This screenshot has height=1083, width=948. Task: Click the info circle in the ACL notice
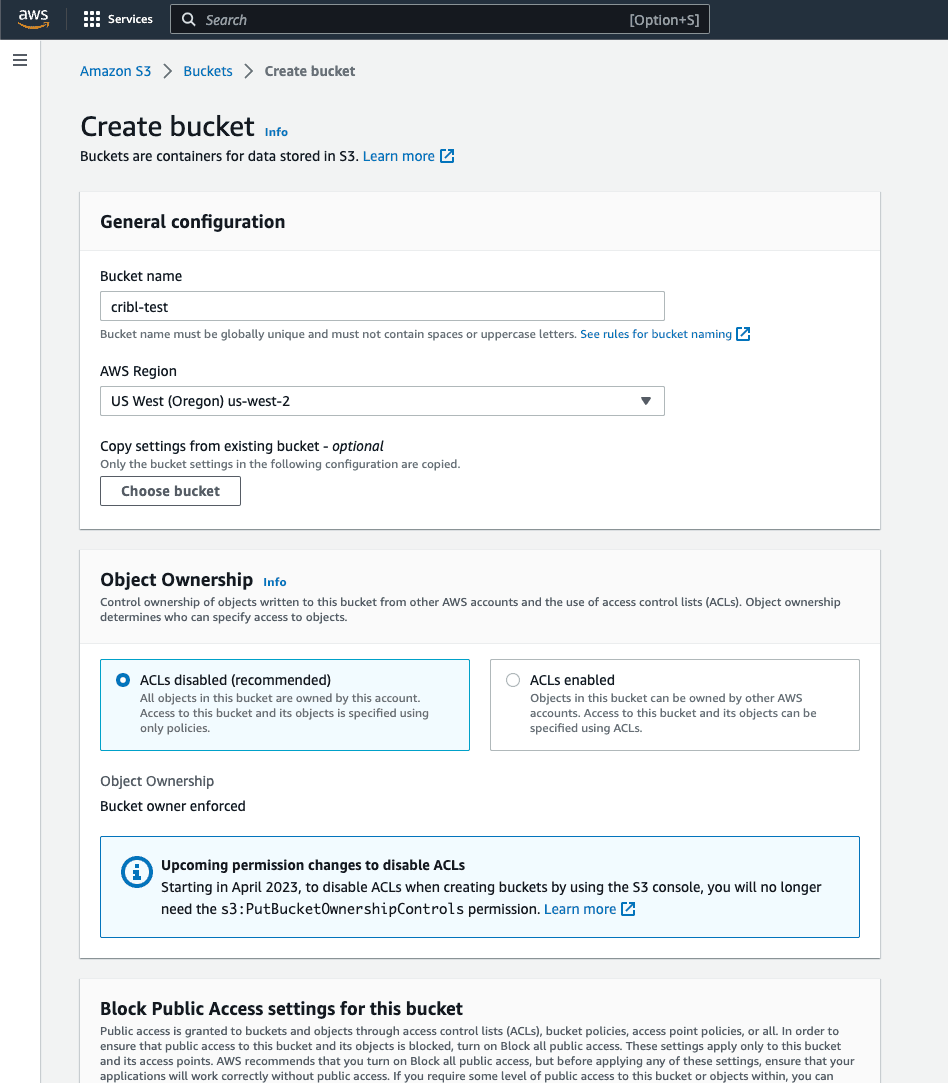click(137, 871)
